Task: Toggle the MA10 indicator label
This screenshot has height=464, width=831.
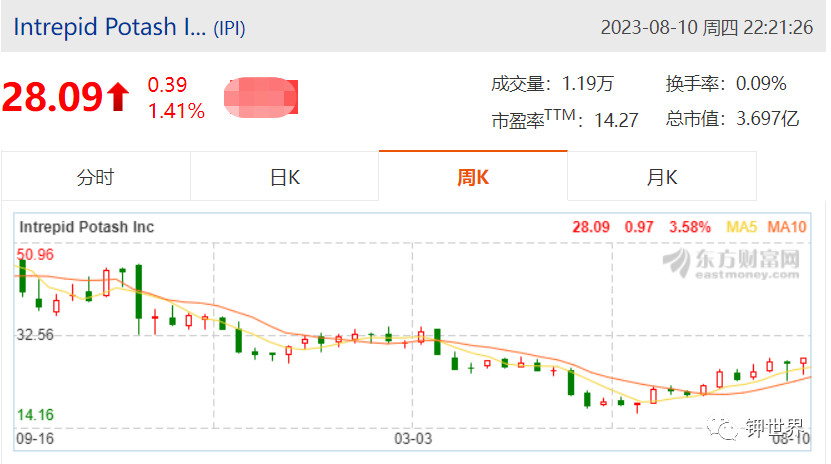Action: pos(787,227)
